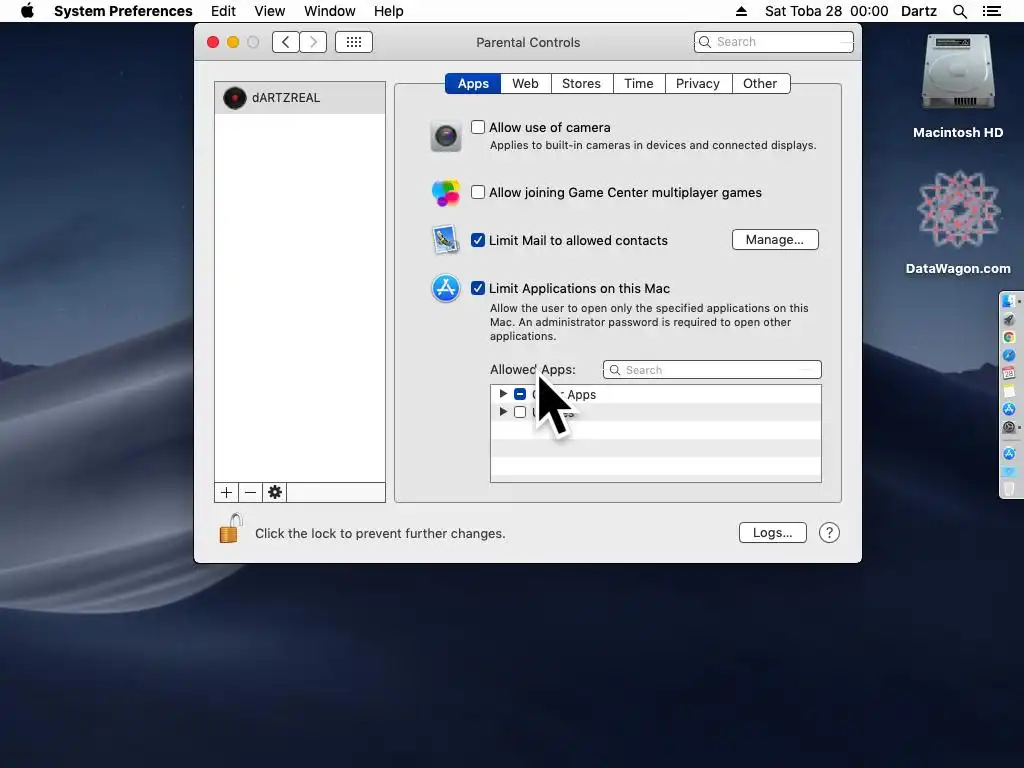
Task: Open Google Chrome from the Dock
Action: click(x=1009, y=337)
